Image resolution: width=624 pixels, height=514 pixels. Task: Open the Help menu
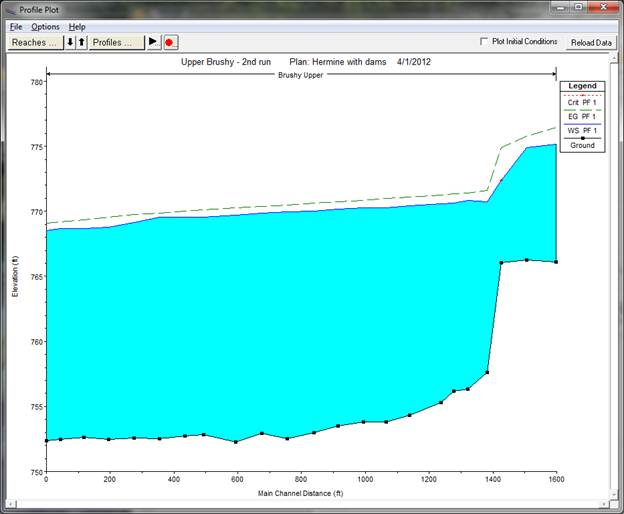77,27
